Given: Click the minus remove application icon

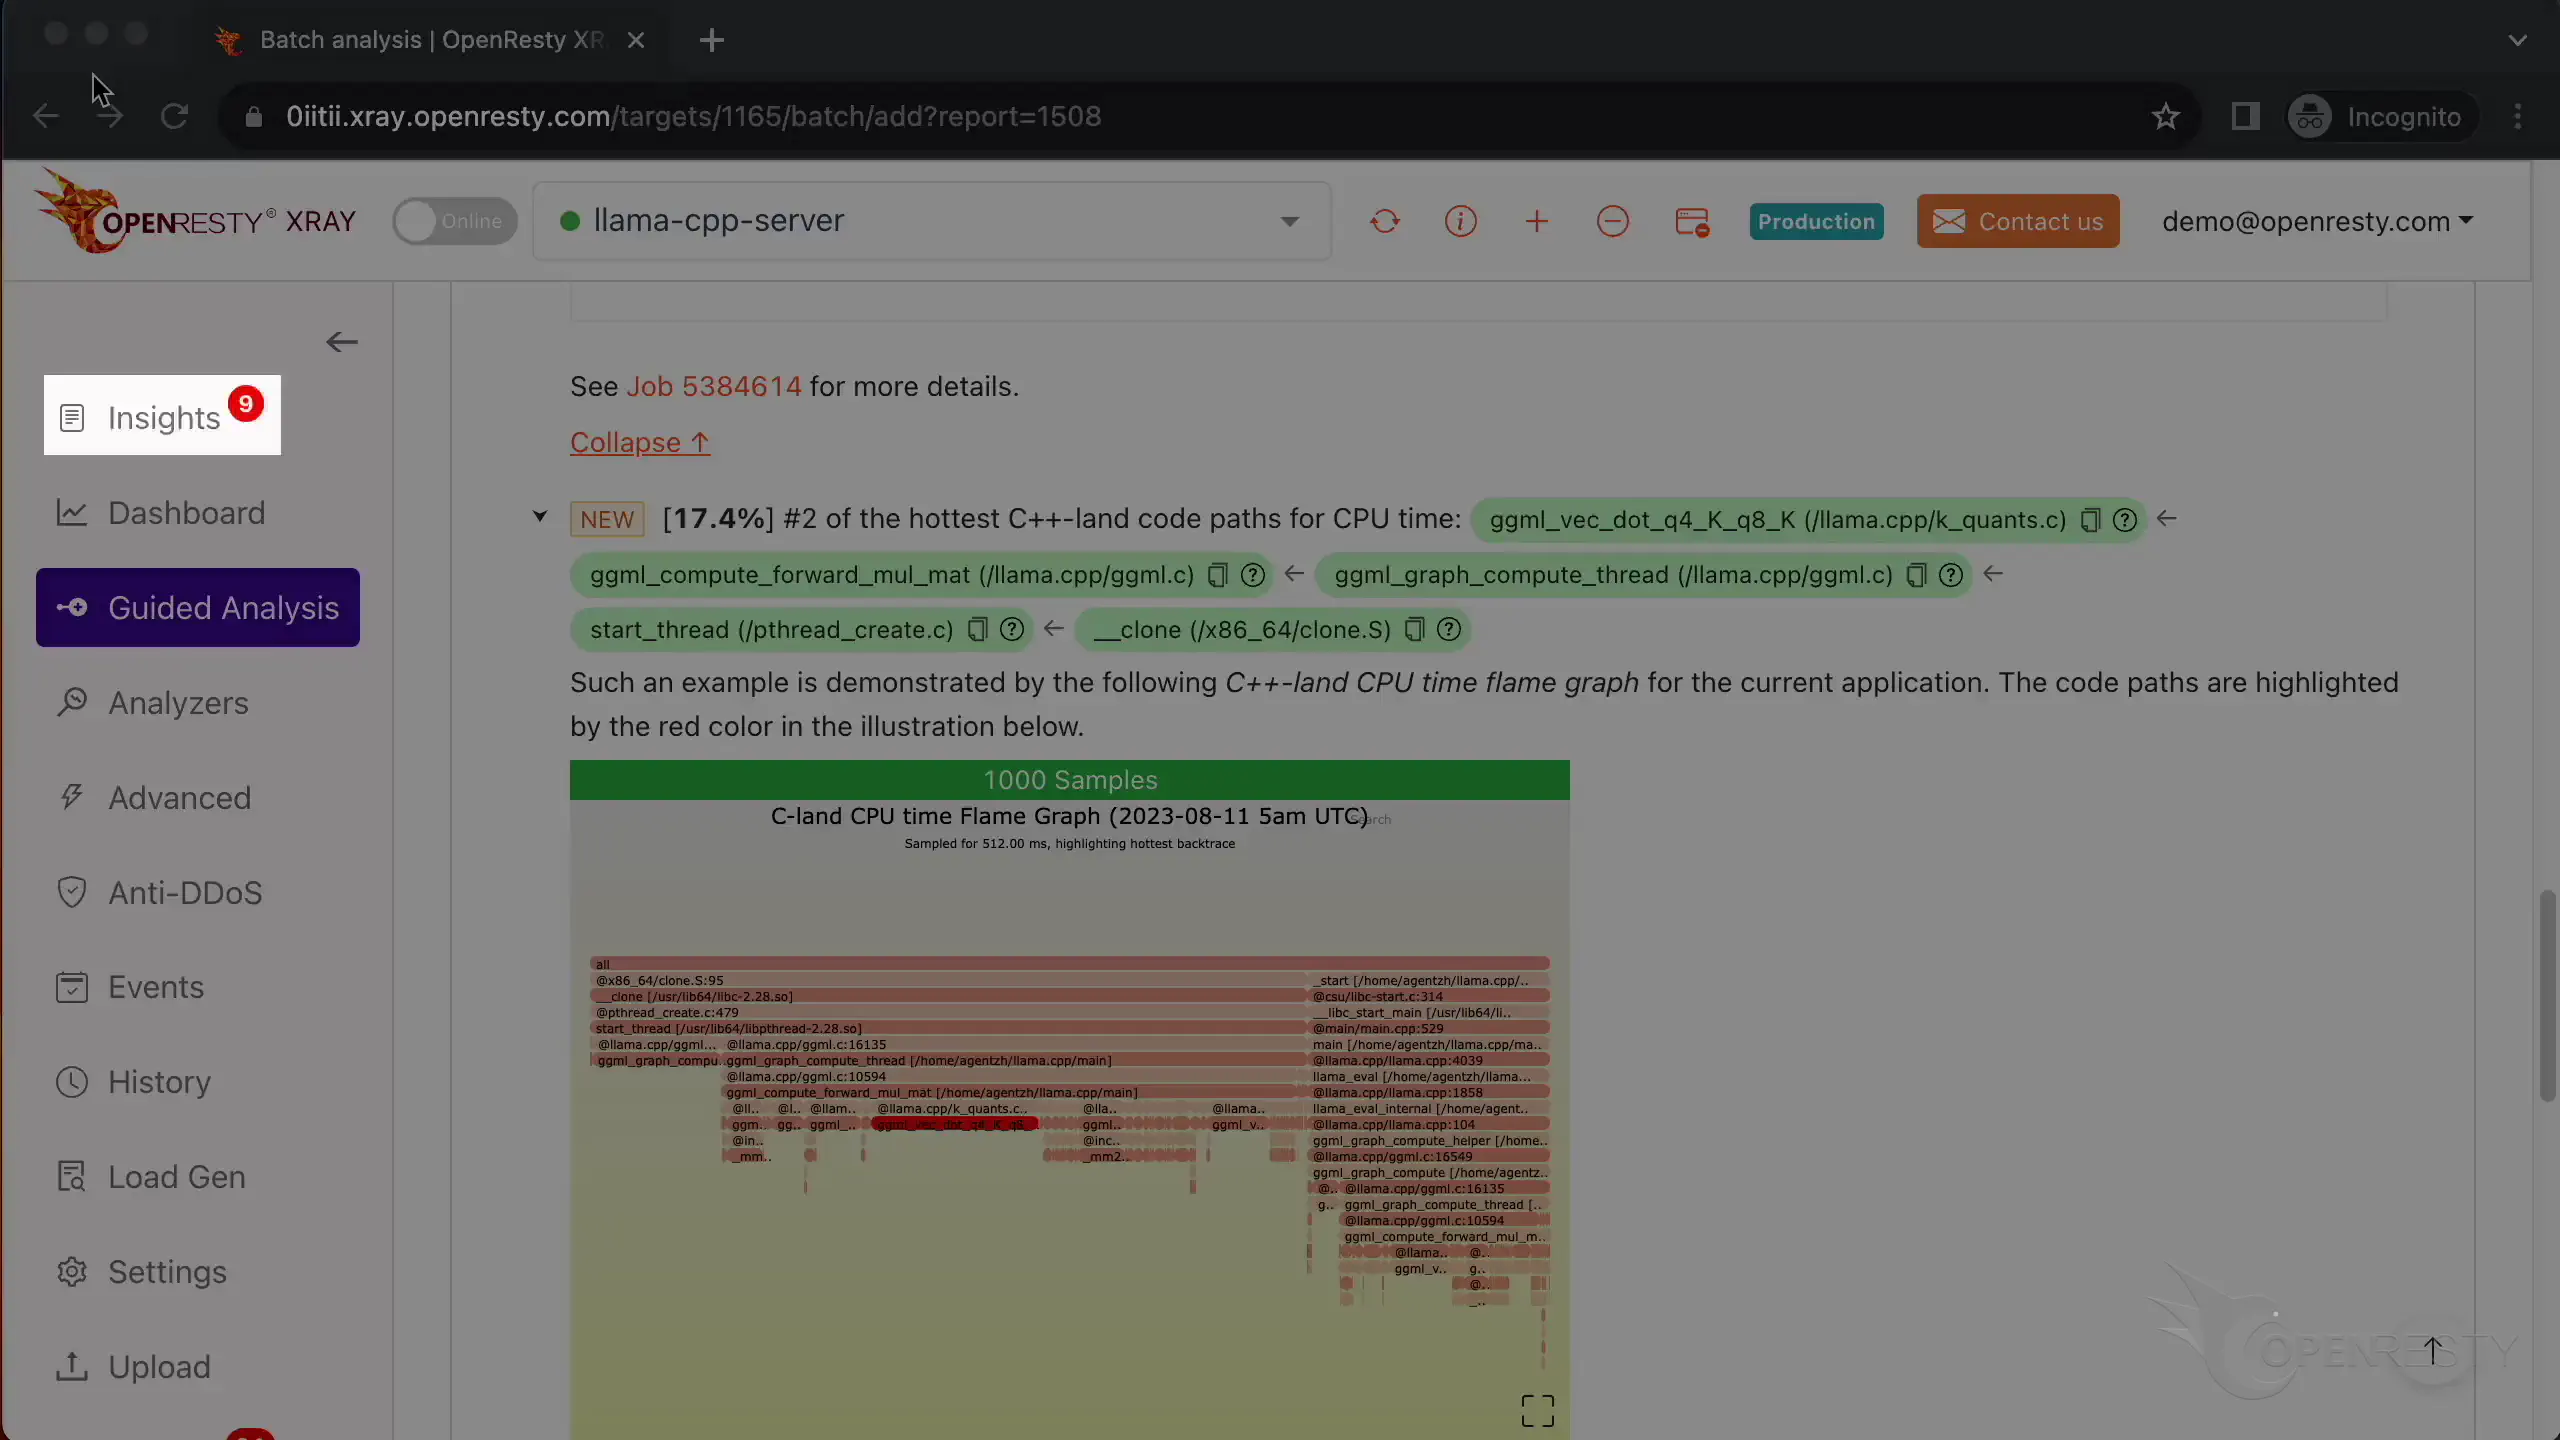Looking at the screenshot, I should [1613, 221].
